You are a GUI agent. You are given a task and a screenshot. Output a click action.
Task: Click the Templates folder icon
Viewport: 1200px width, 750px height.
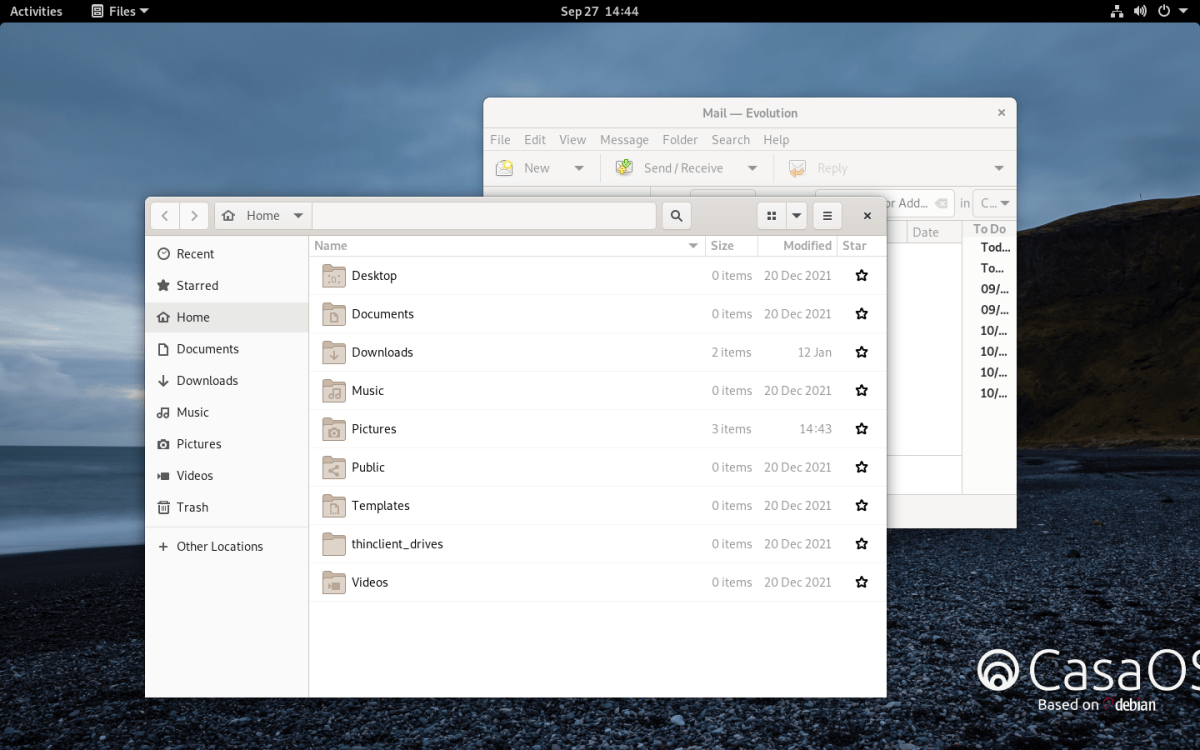pos(334,506)
